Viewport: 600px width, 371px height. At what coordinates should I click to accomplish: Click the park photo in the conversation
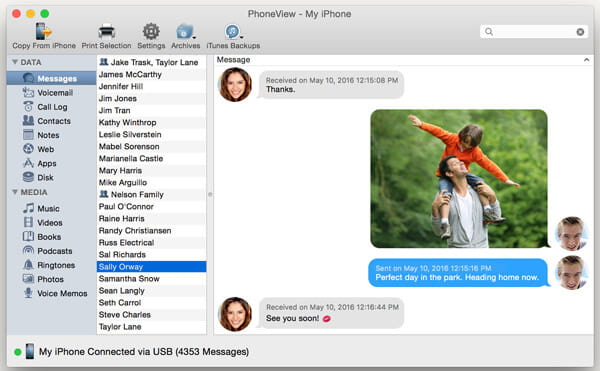459,179
